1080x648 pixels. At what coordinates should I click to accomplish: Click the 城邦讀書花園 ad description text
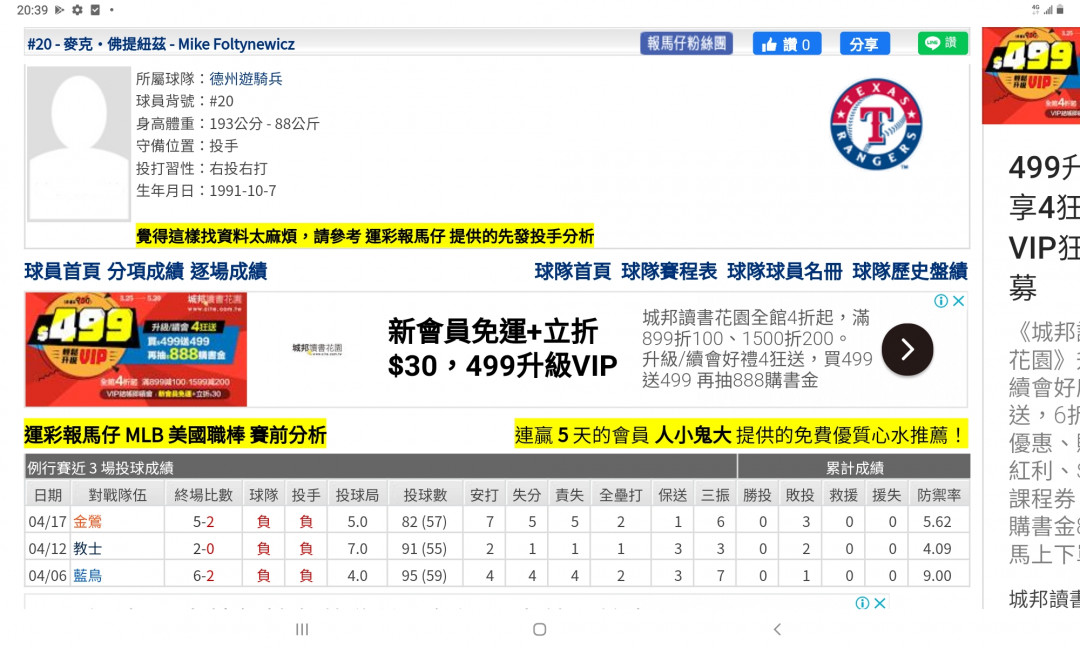tap(756, 348)
